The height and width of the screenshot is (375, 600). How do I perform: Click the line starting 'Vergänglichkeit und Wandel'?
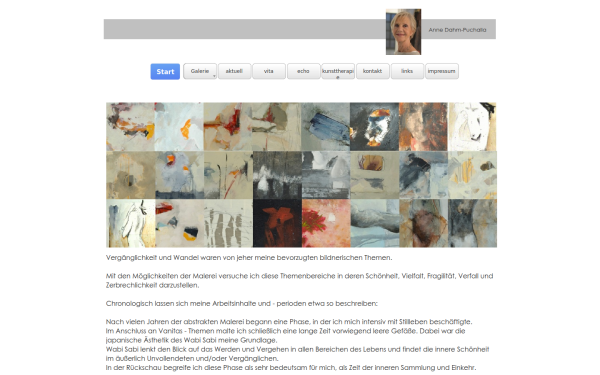249,258
